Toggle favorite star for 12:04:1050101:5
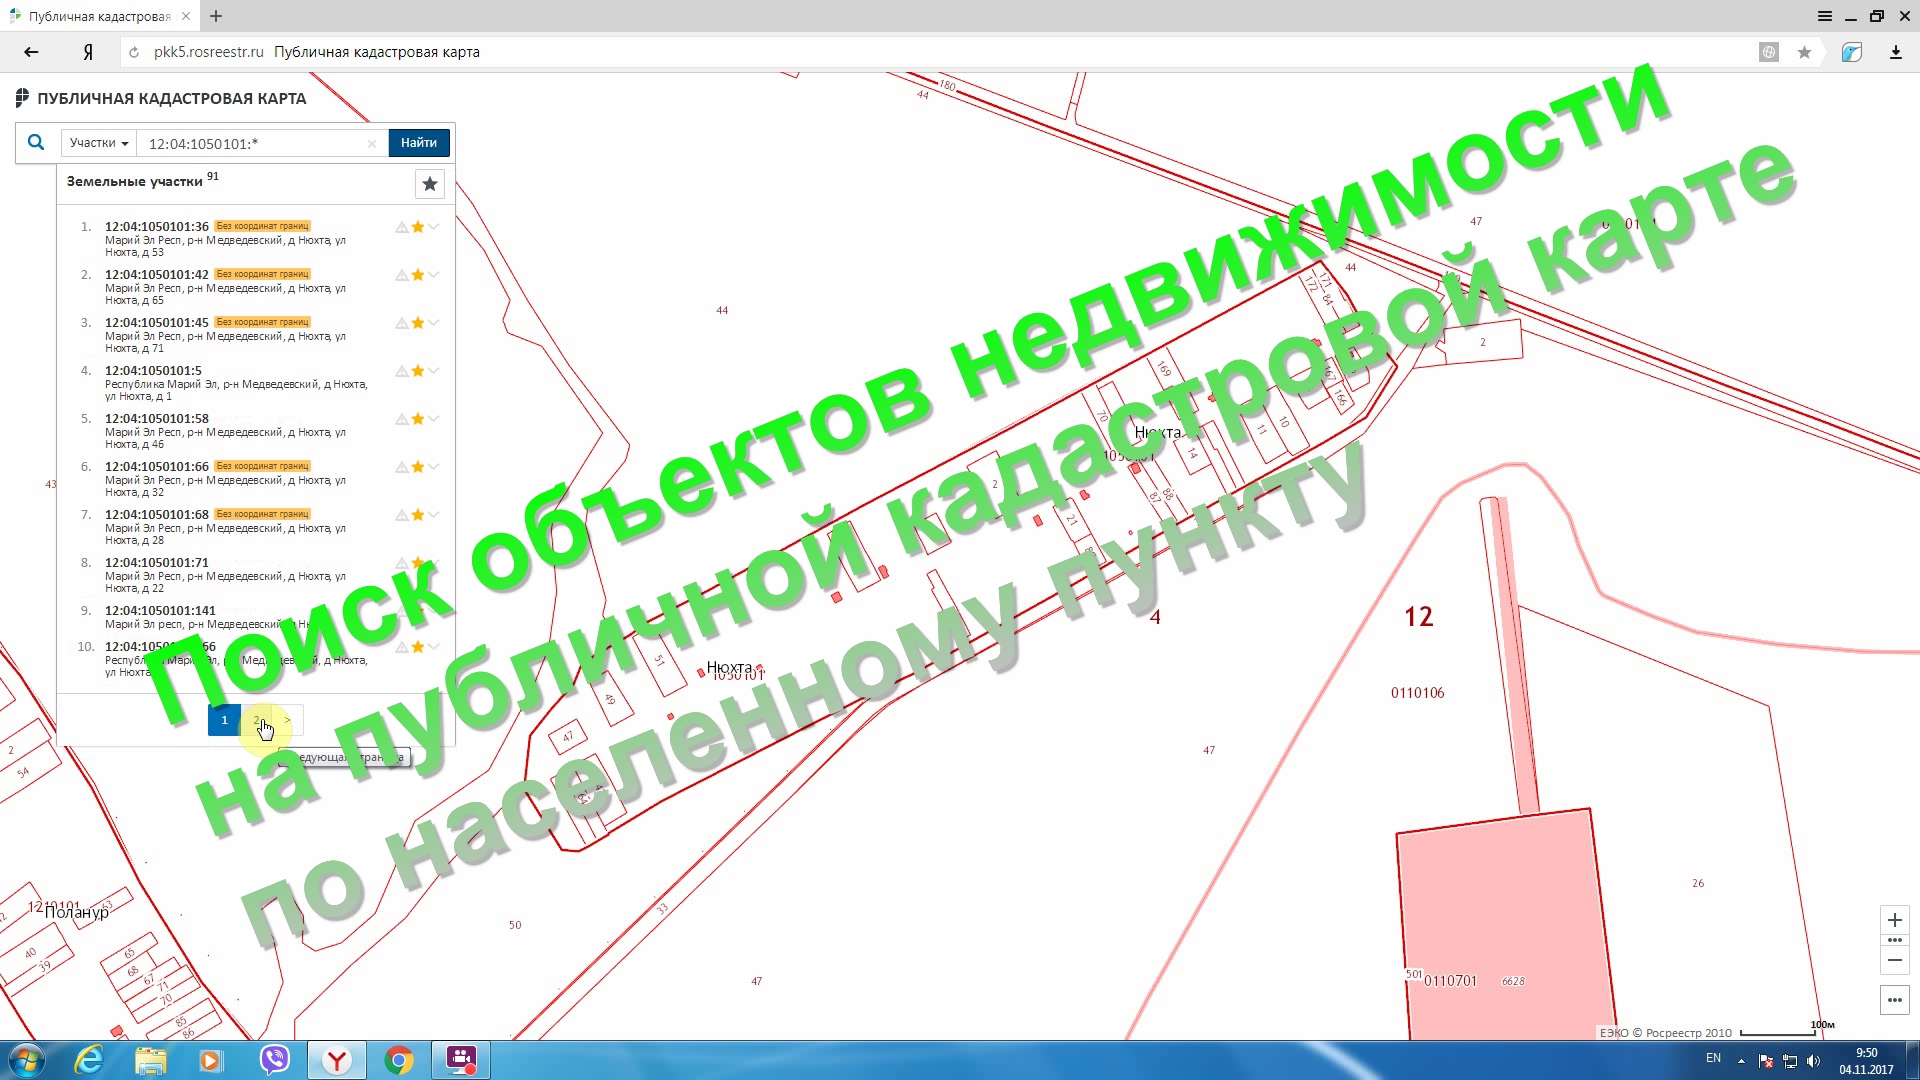 pyautogui.click(x=418, y=371)
